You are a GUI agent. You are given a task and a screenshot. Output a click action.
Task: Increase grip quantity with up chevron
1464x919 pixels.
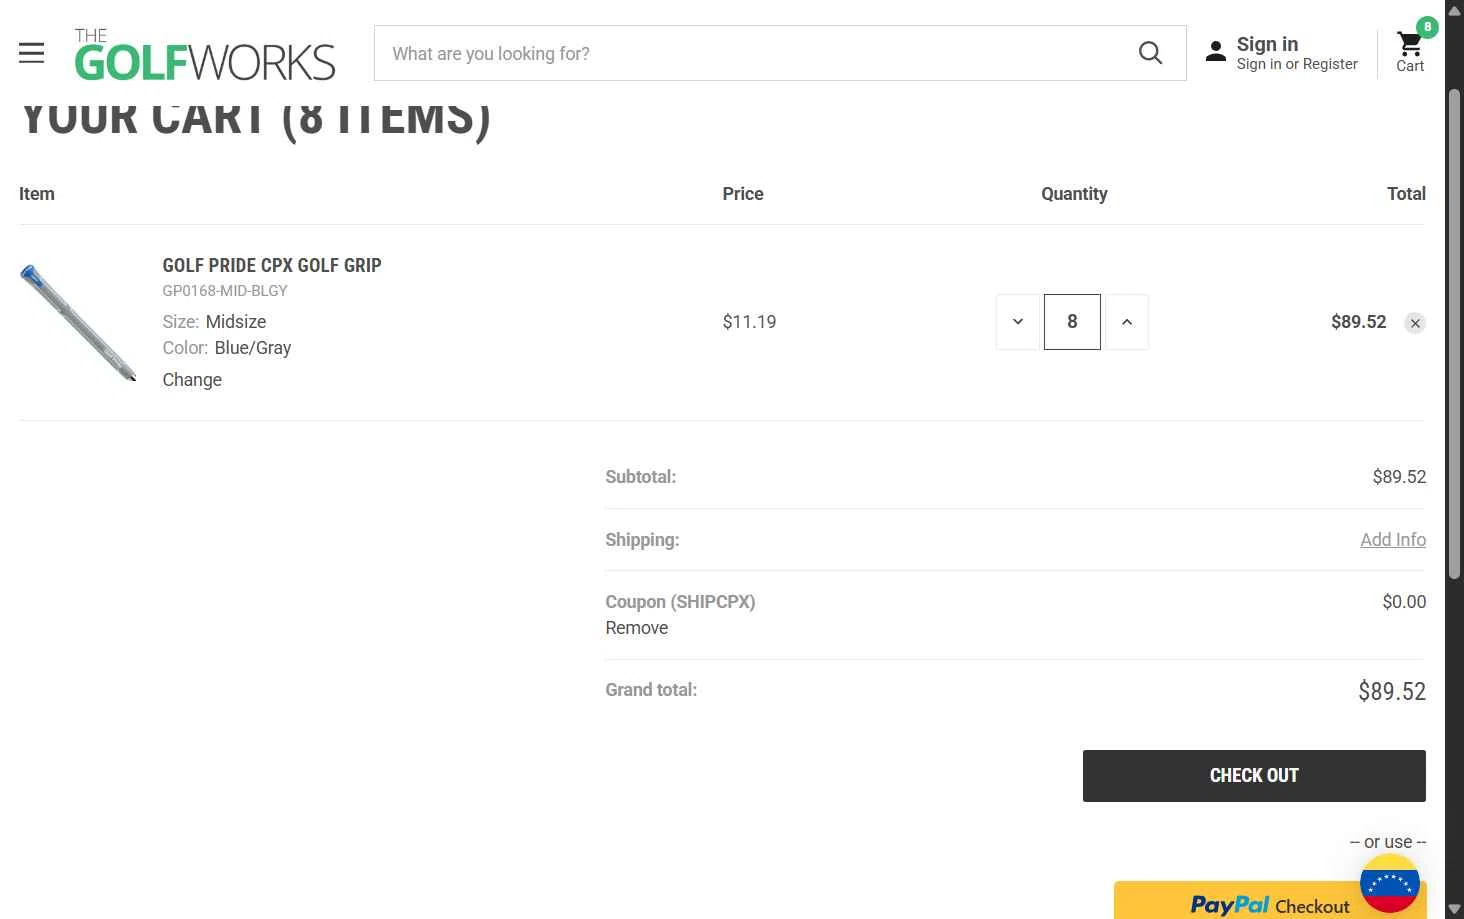(x=1127, y=322)
